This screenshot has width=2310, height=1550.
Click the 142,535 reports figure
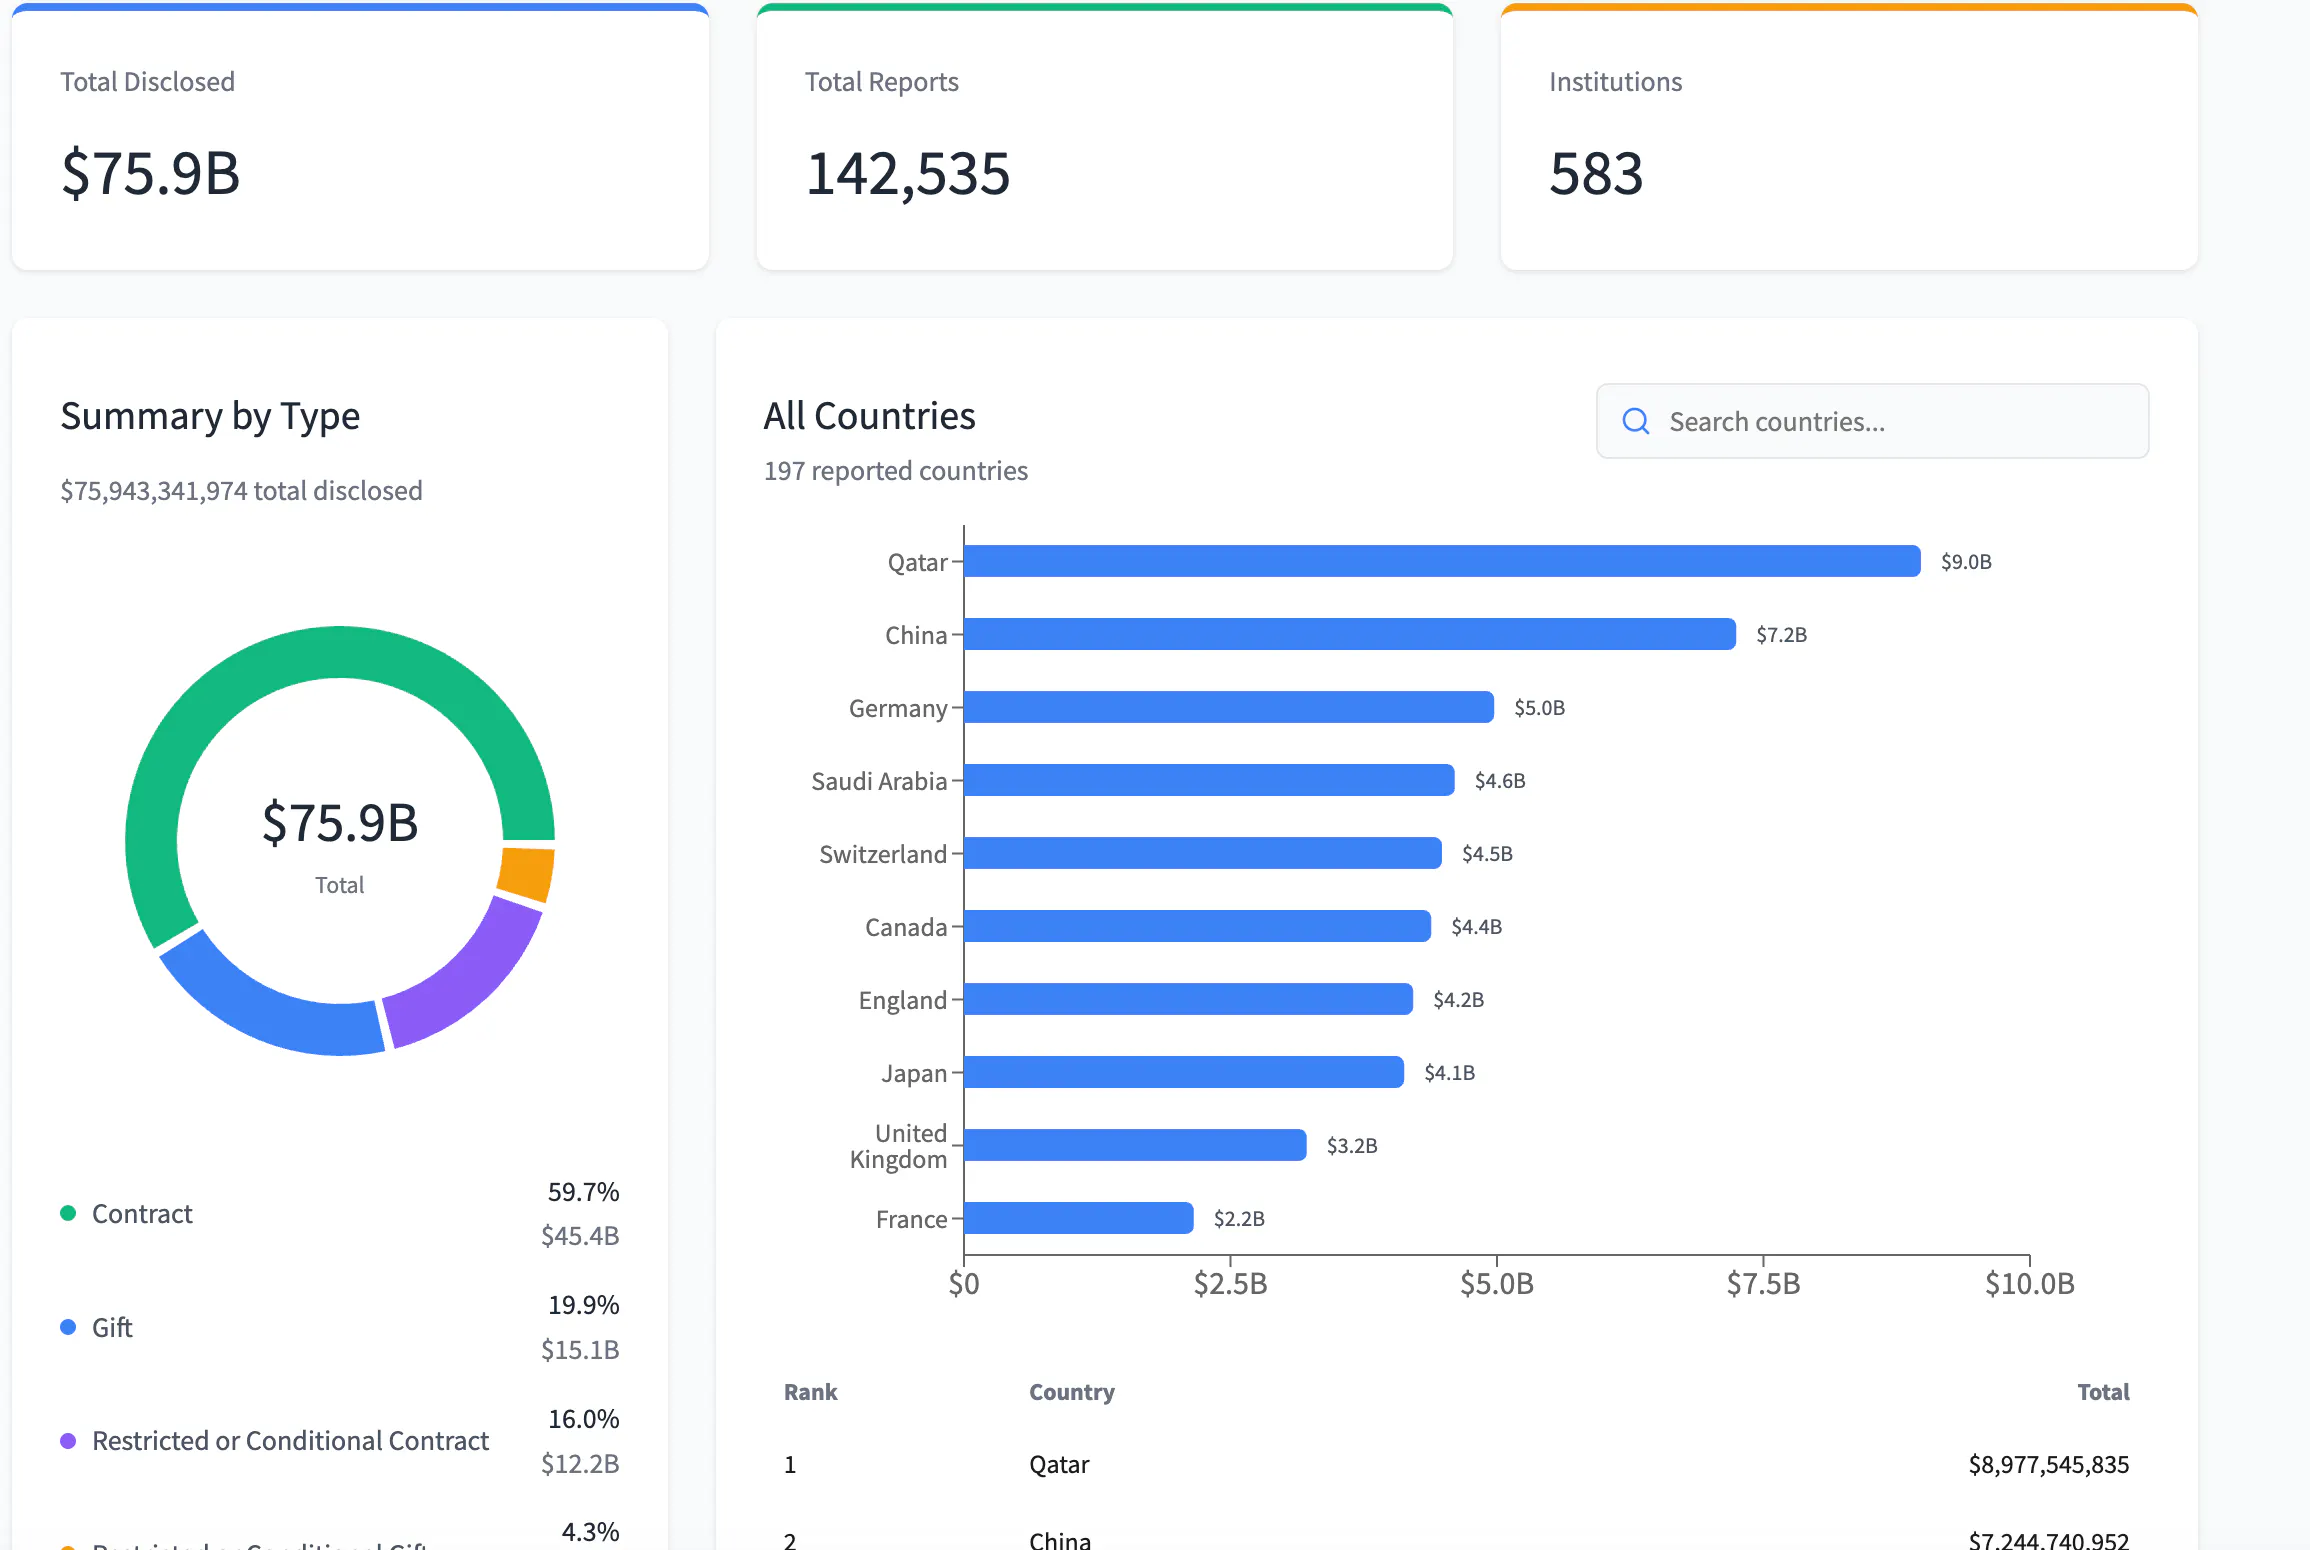pyautogui.click(x=908, y=173)
